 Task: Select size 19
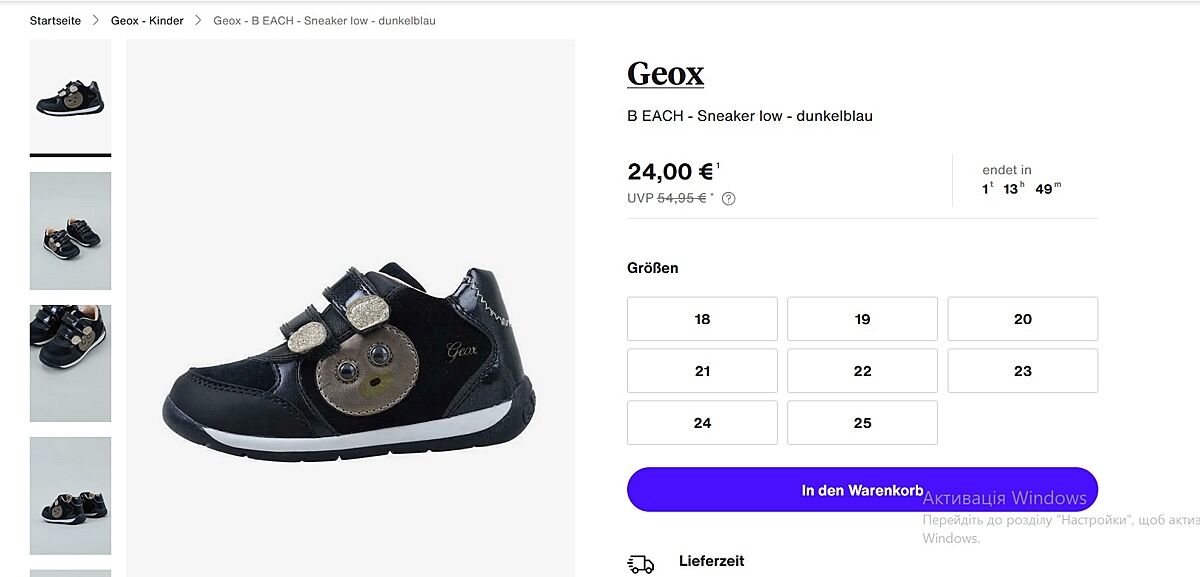pos(862,319)
